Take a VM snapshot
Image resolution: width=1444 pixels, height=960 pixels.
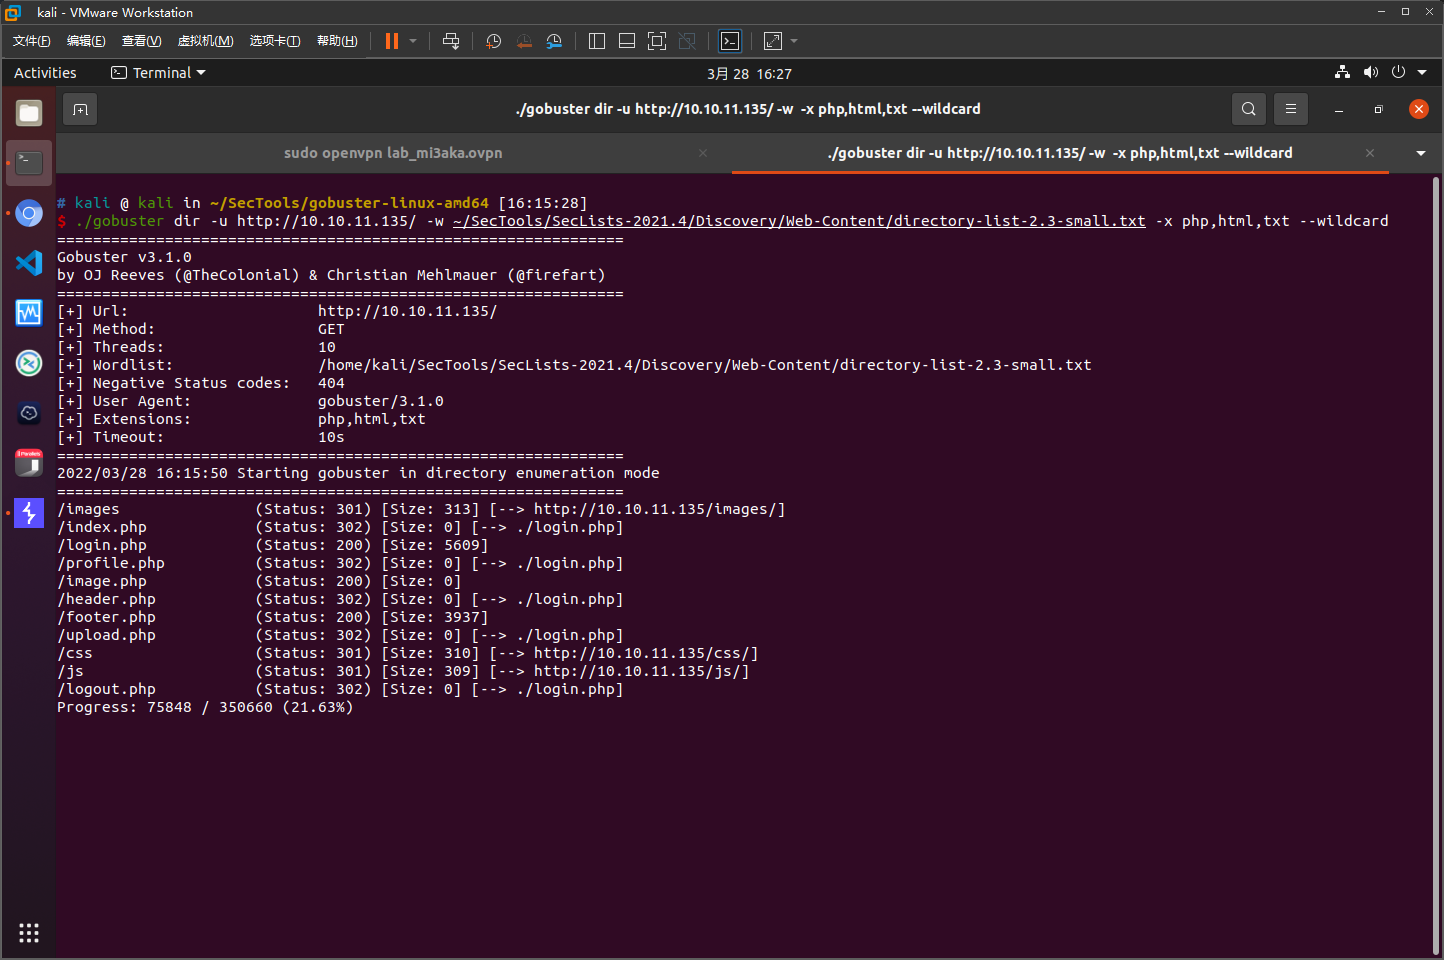(493, 41)
